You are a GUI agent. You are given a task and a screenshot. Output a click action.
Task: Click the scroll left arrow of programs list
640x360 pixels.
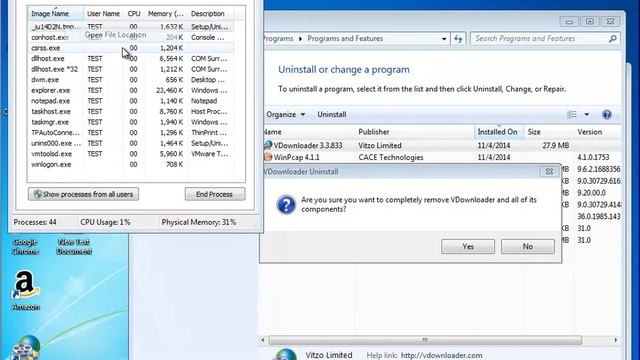point(262,340)
